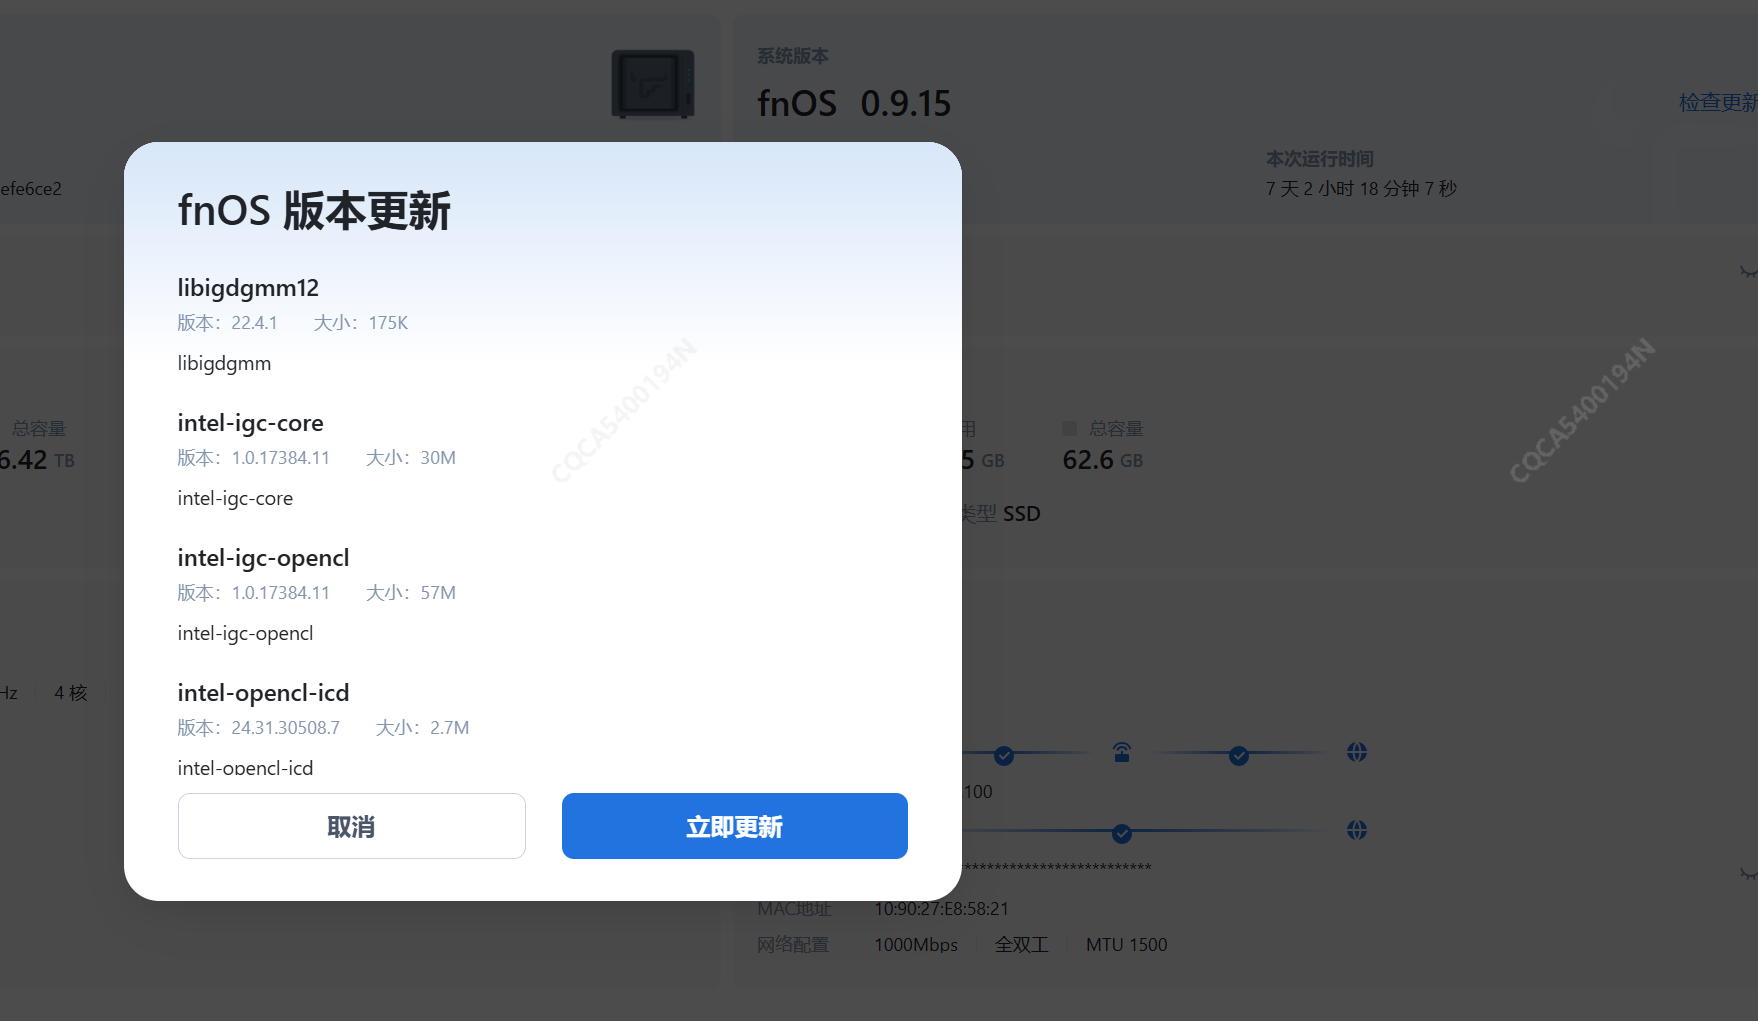1758x1021 pixels.
Task: Select the libigdgmm12 package title
Action: (x=248, y=288)
